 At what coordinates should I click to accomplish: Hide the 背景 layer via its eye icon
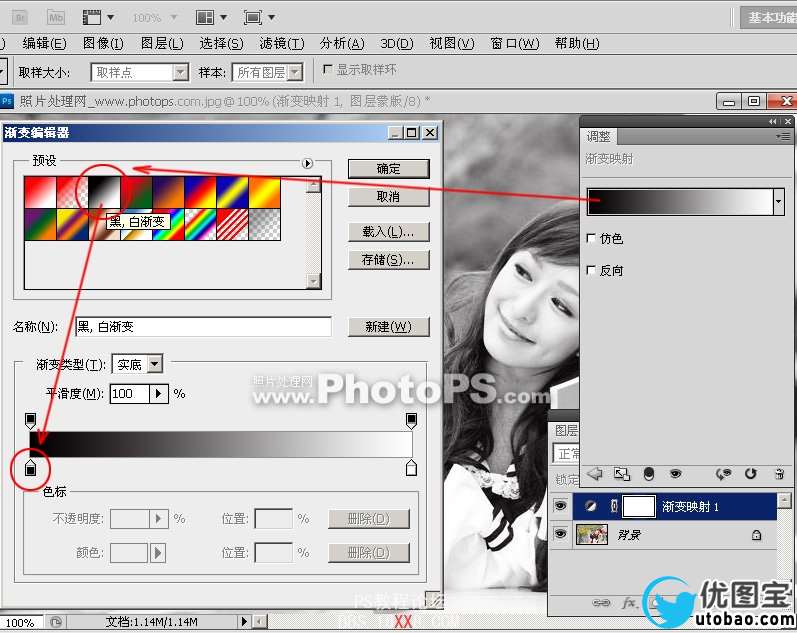(x=560, y=535)
